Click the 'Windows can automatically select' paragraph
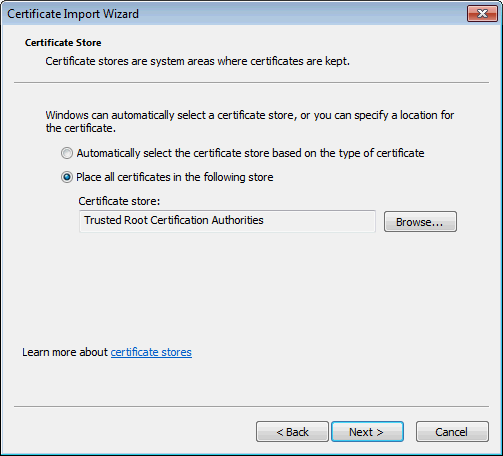The width and height of the screenshot is (503, 456). pyautogui.click(x=250, y=121)
